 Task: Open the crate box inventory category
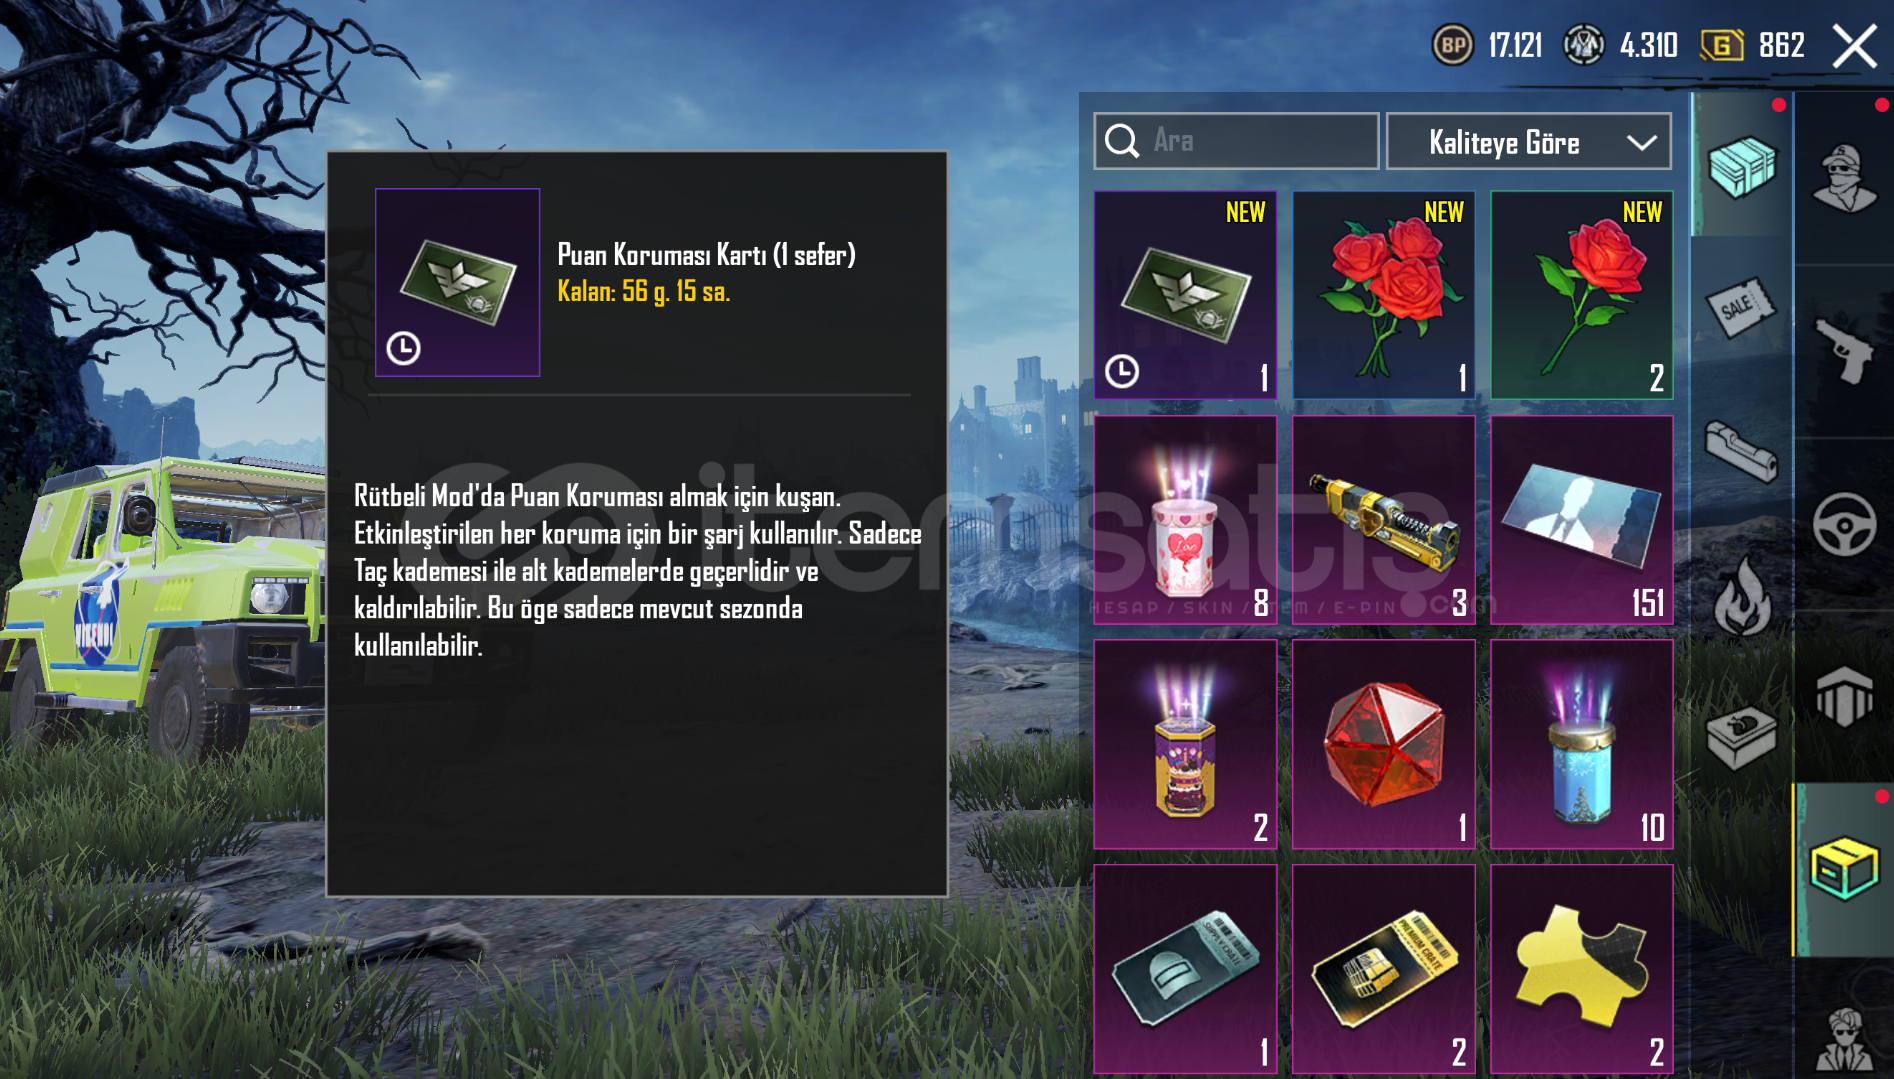(x=1742, y=166)
